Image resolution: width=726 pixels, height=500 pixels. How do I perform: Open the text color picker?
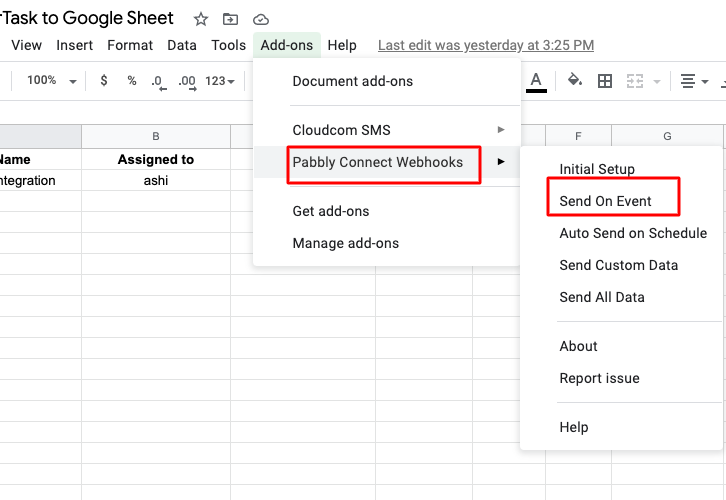[536, 82]
